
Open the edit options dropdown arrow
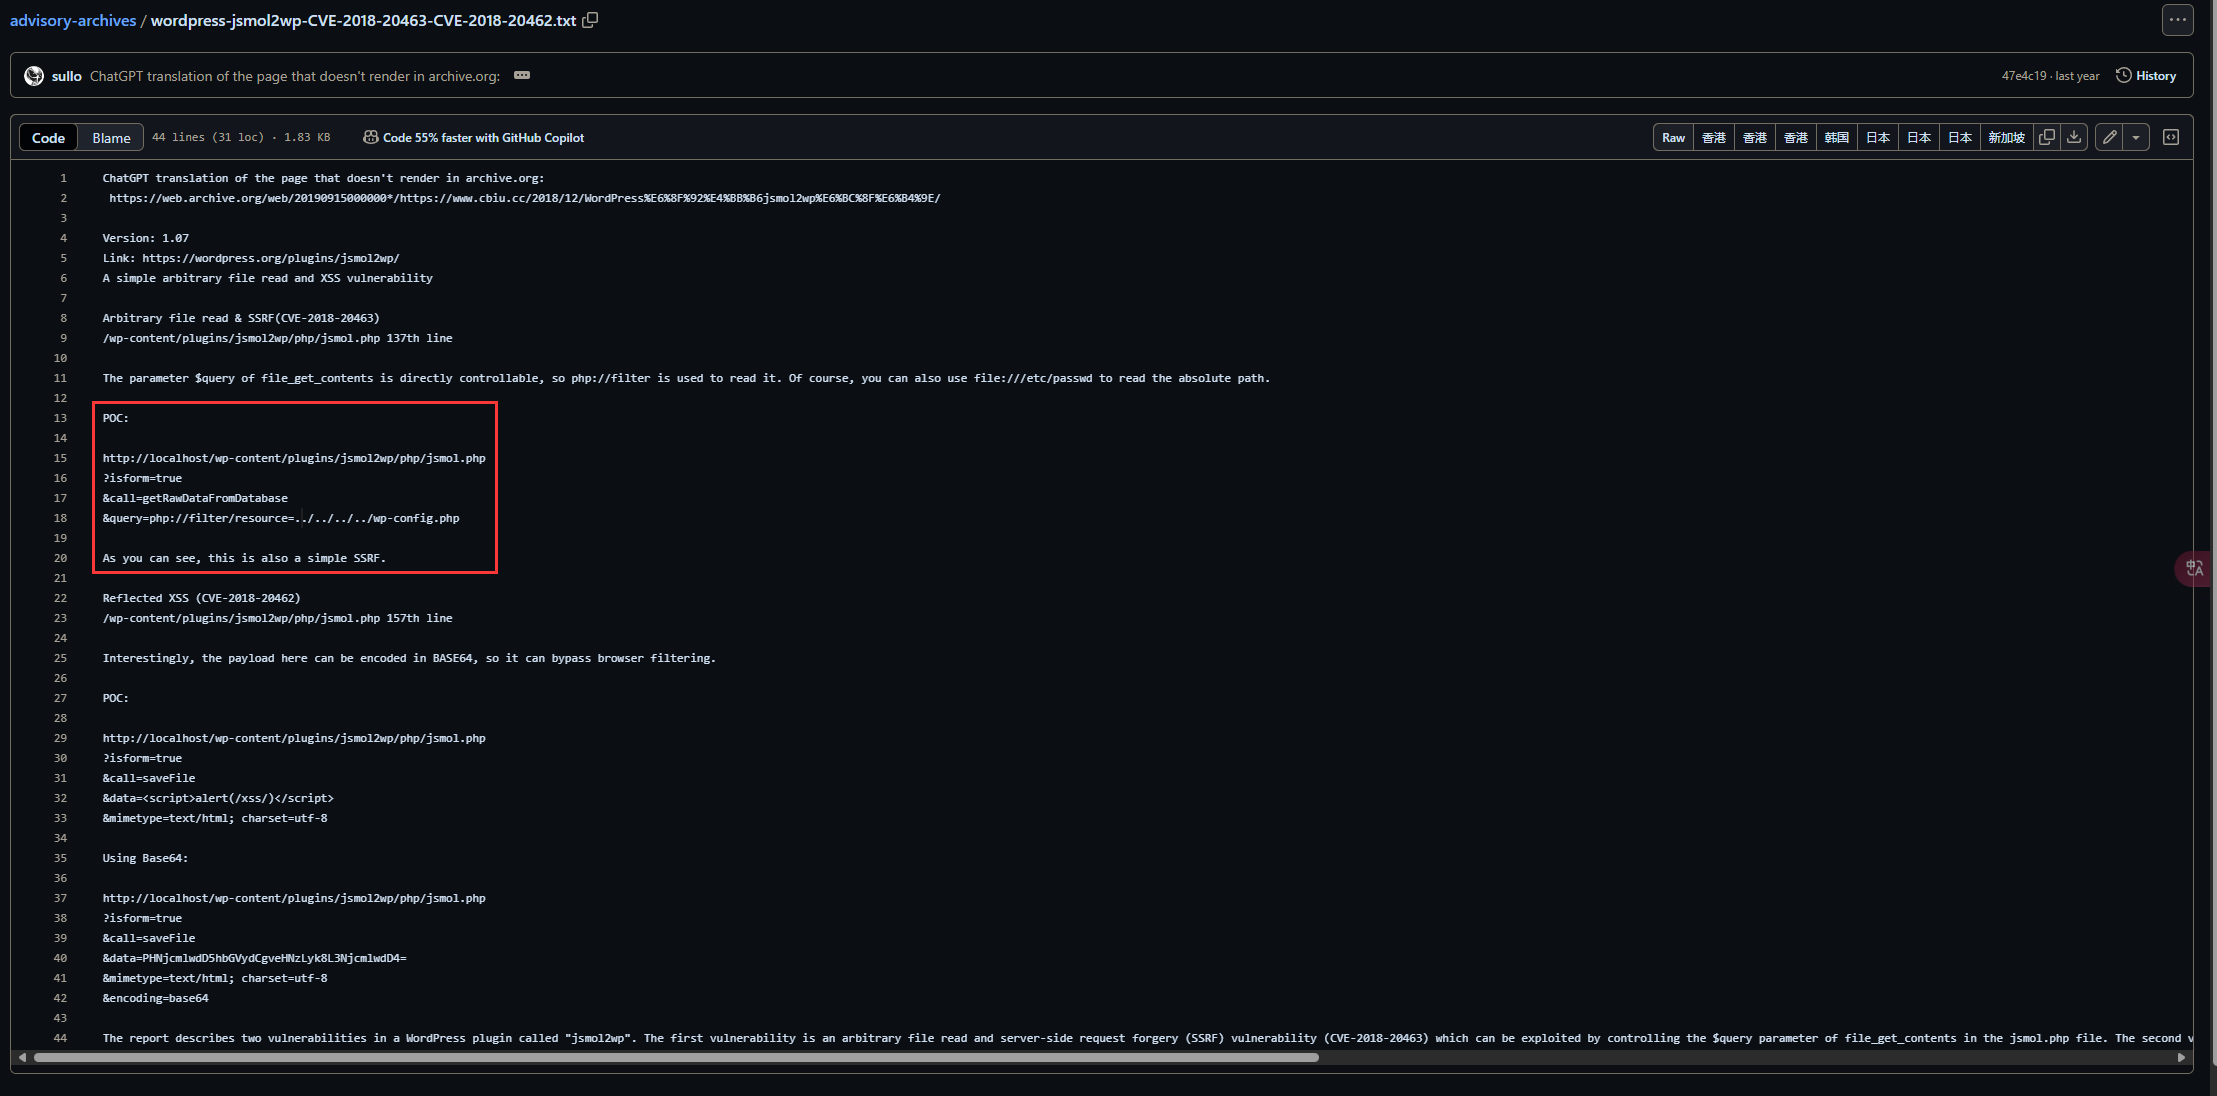point(2136,138)
